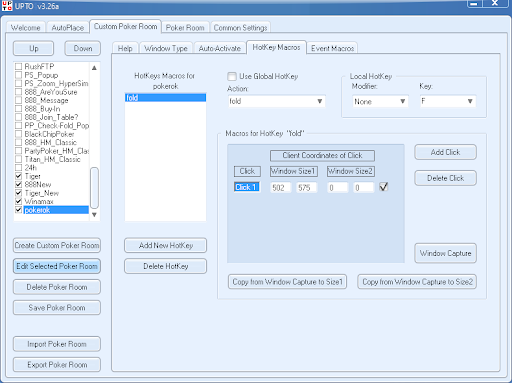Image resolution: width=512 pixels, height=383 pixels.
Task: Switch to the Welcome tab
Action: (x=25, y=28)
